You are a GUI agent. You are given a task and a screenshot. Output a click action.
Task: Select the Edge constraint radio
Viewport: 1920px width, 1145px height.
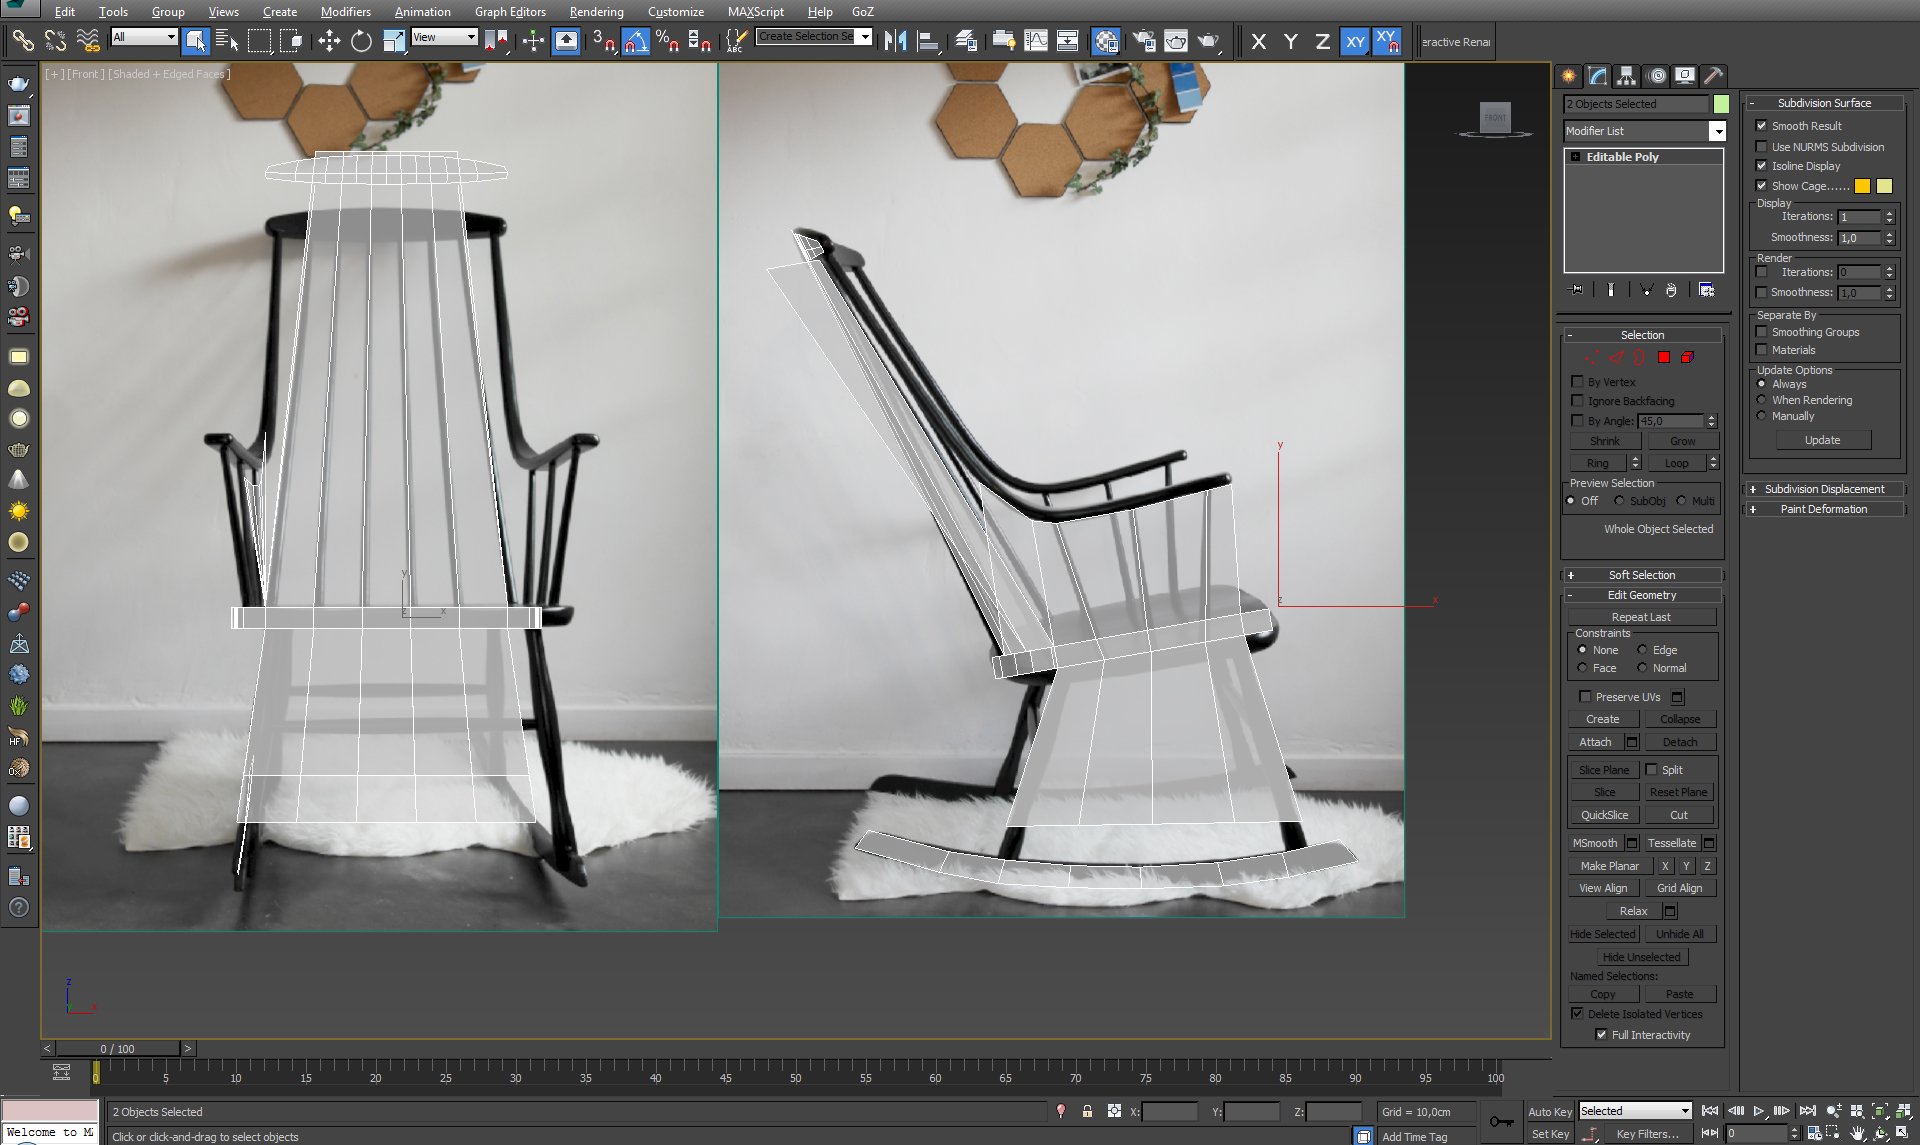coord(1642,650)
